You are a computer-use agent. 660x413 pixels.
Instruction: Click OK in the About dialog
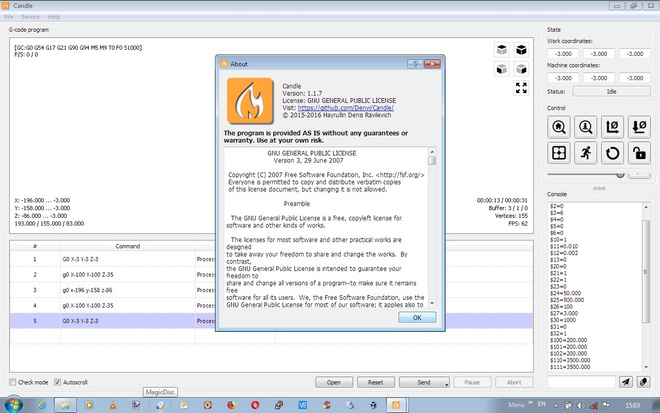[x=417, y=317]
